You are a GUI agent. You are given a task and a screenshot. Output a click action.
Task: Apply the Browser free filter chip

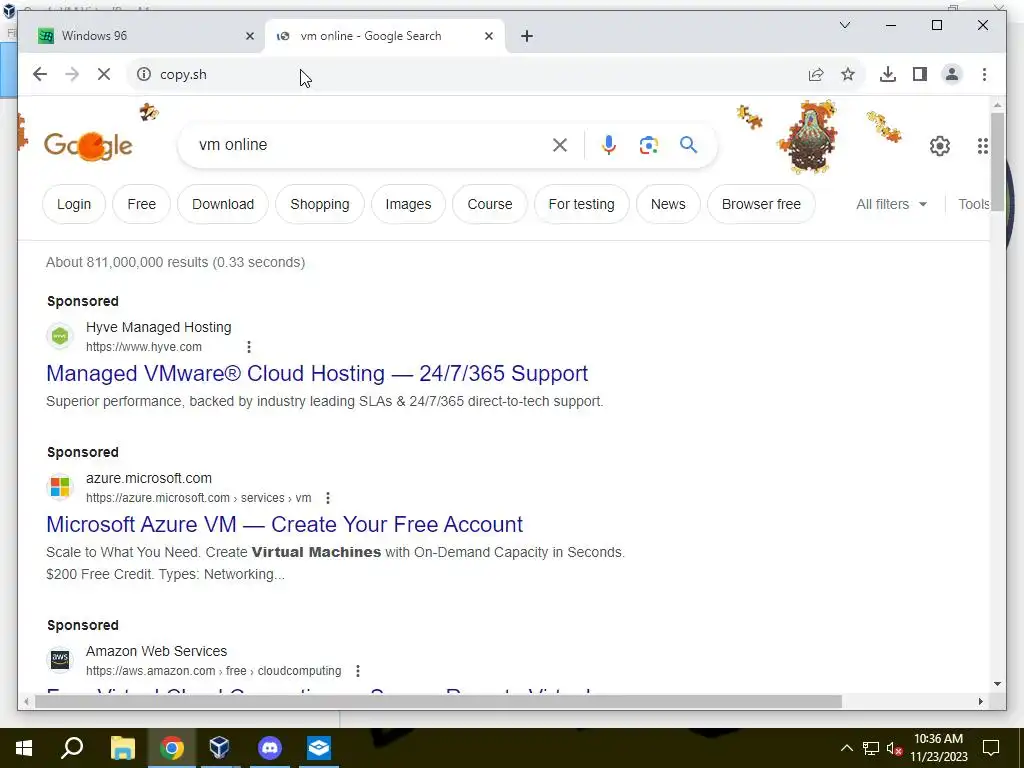761,204
